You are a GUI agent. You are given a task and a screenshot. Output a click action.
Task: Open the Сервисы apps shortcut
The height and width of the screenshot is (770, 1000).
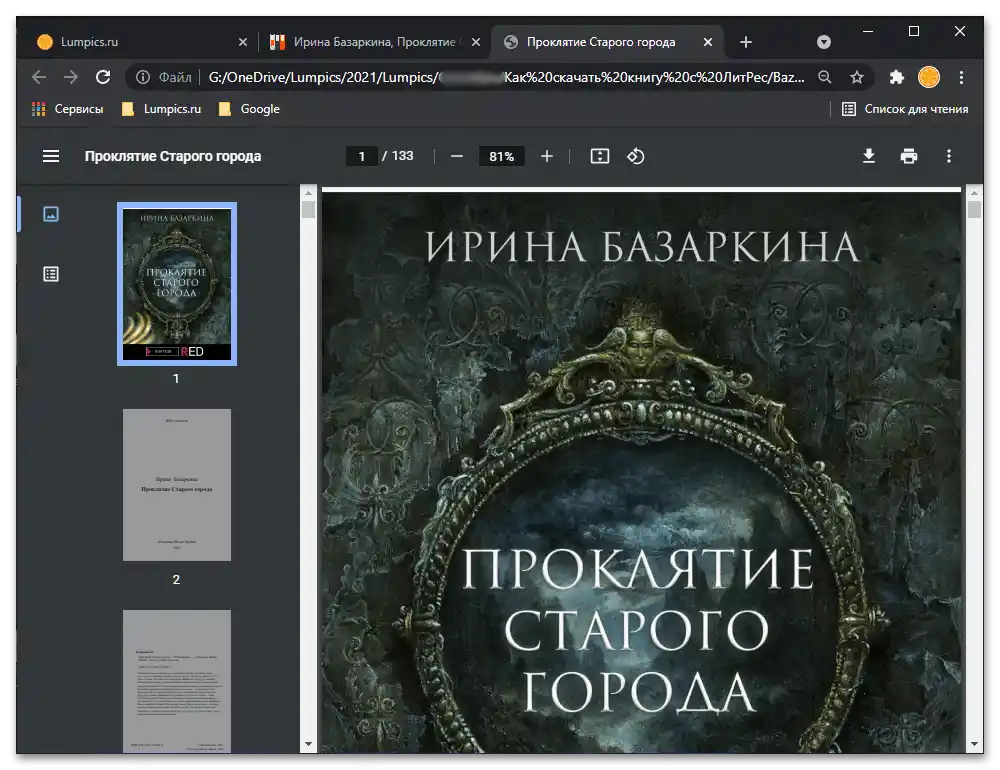coord(67,109)
